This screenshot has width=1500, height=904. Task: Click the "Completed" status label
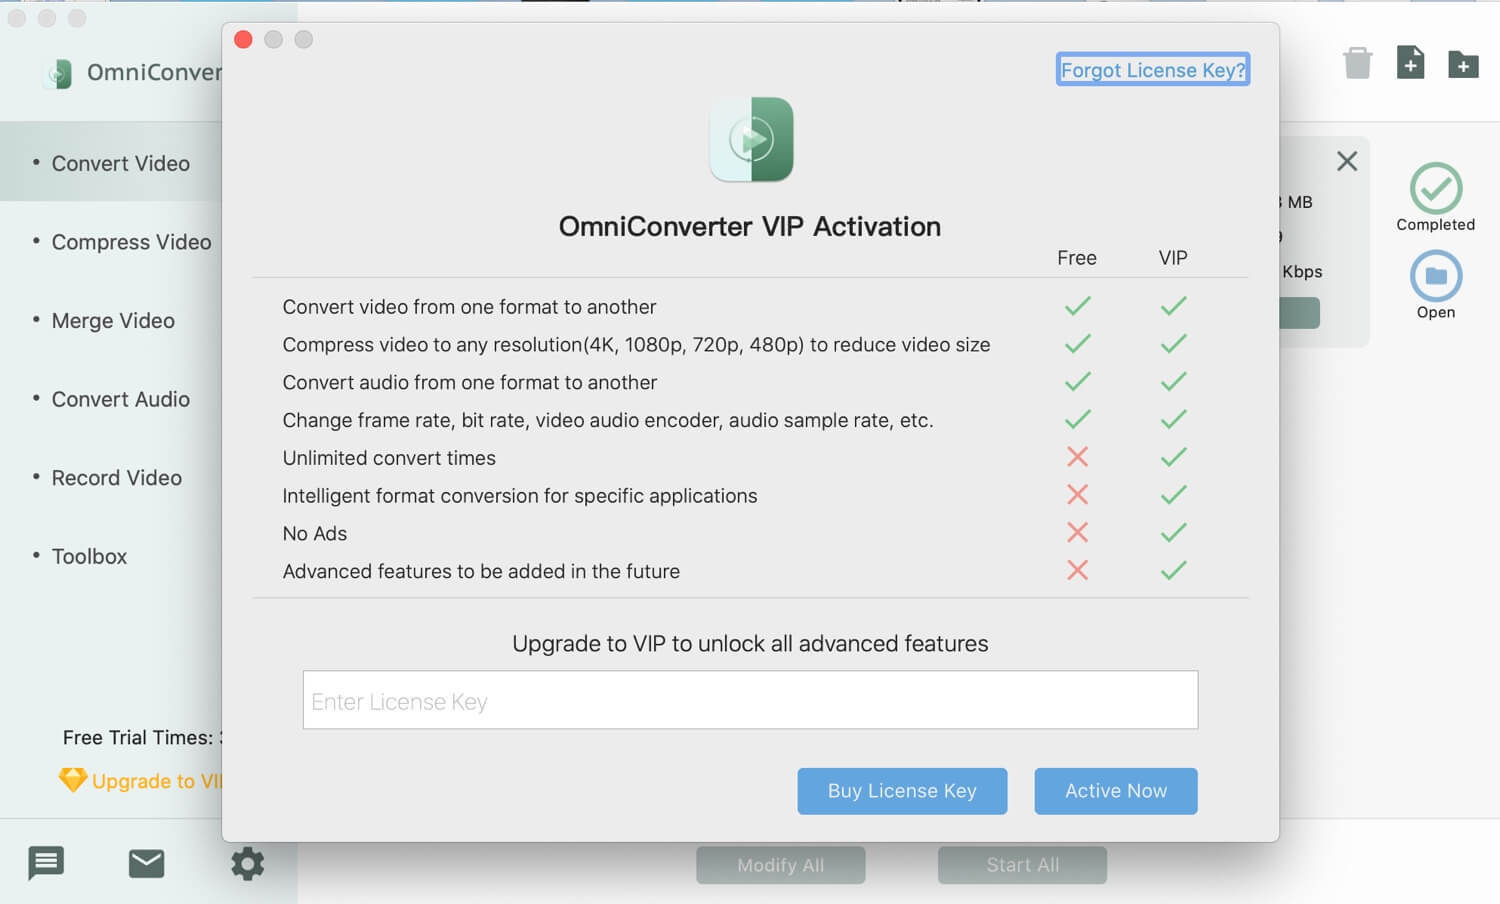(1436, 225)
